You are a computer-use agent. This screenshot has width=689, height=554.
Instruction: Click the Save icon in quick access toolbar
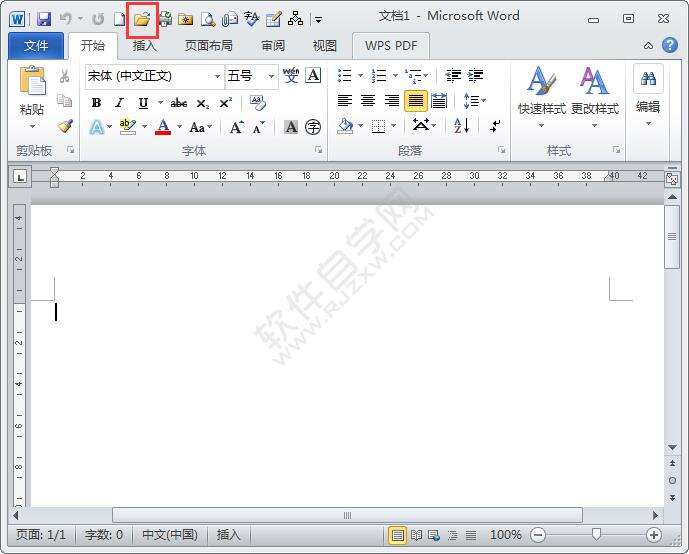(x=44, y=19)
